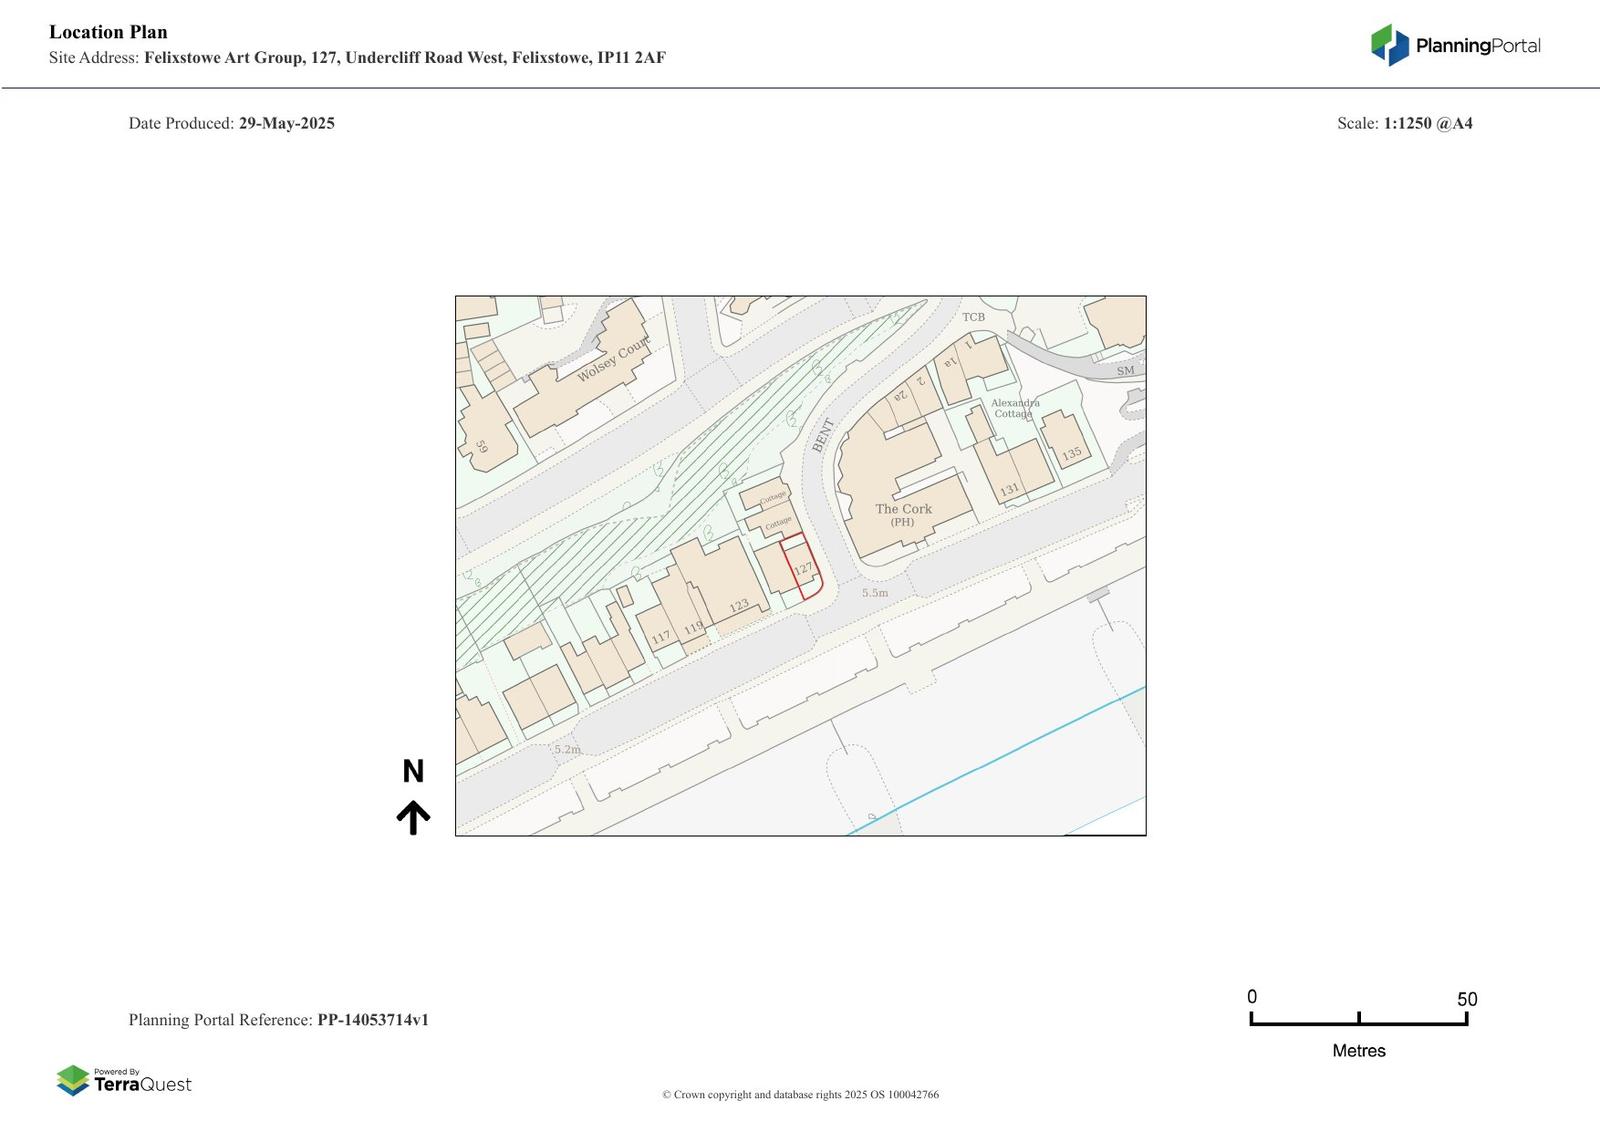Viewport: 1600px width, 1132px height.
Task: Click reference PP-14053714v1
Action: [x=372, y=1020]
